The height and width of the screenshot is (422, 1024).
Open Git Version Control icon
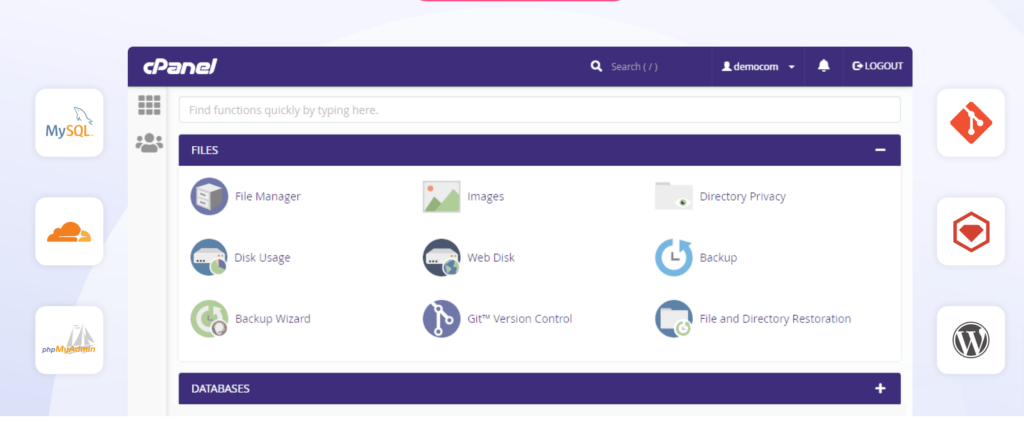pyautogui.click(x=441, y=319)
